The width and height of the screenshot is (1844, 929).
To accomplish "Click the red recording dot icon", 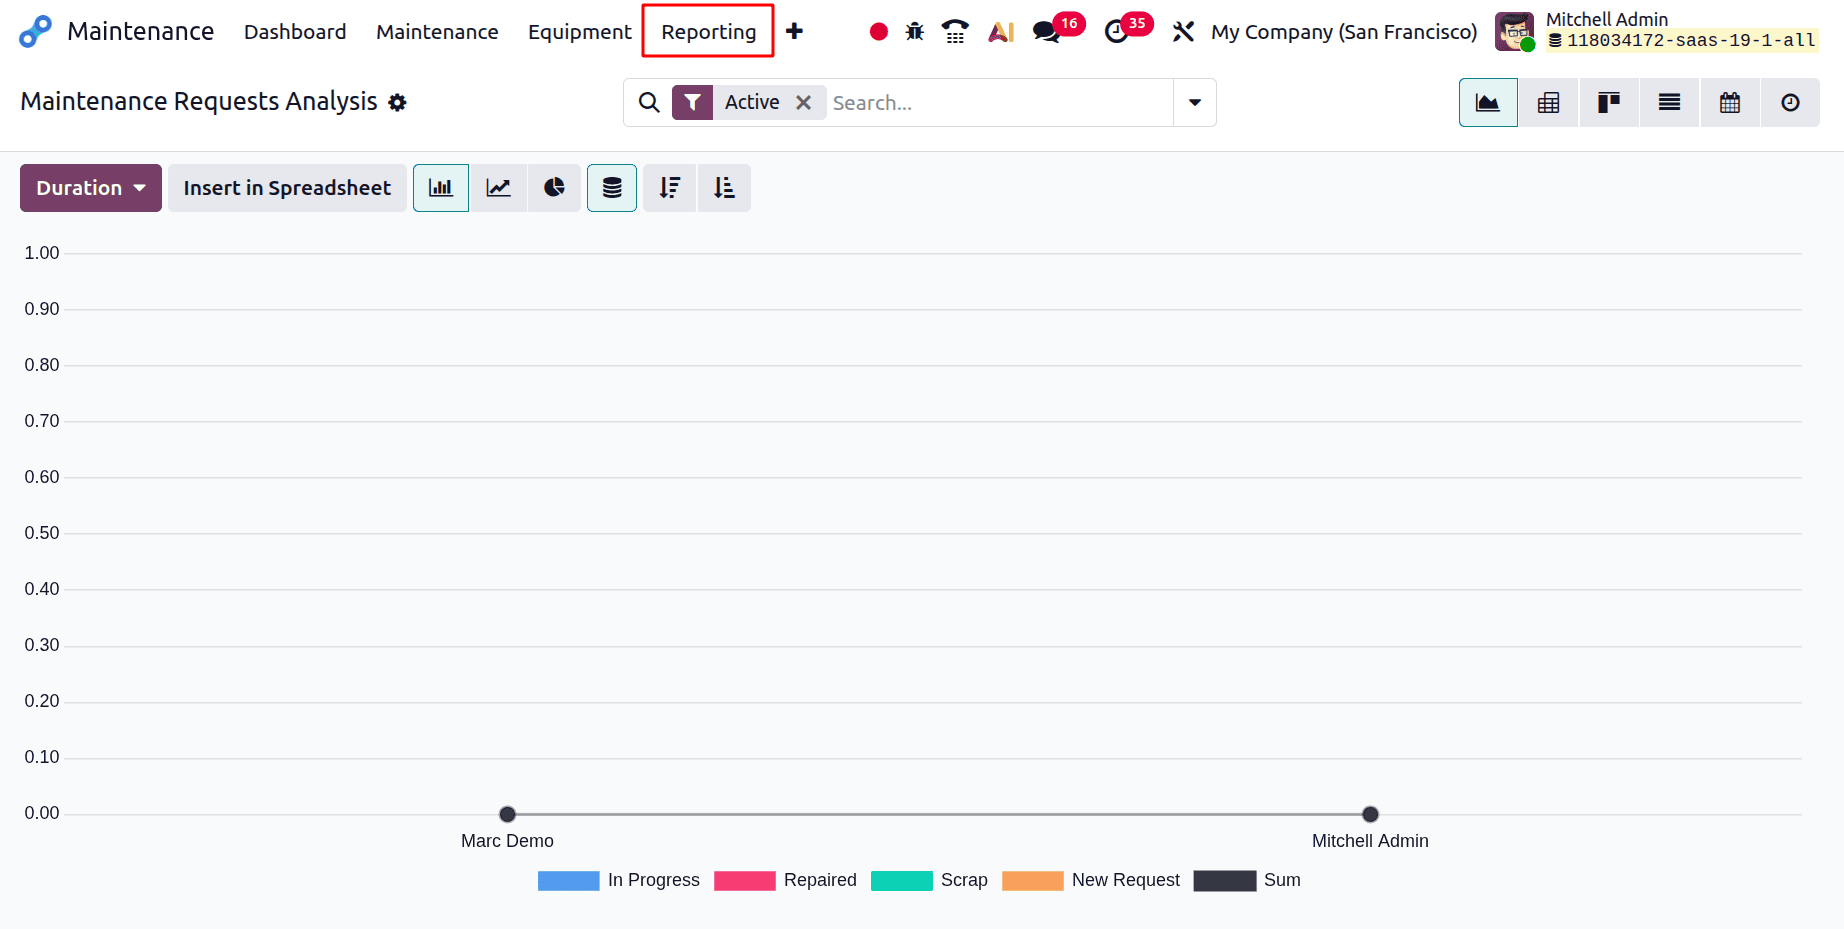I will (x=879, y=32).
